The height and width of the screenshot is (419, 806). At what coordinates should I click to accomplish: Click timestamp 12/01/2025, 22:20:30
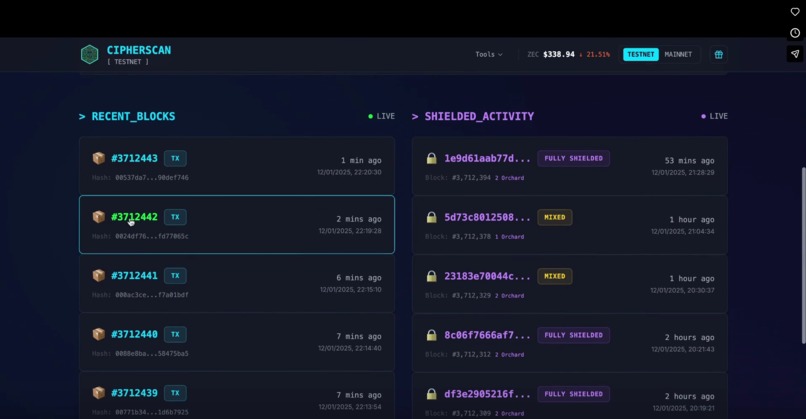pyautogui.click(x=350, y=172)
